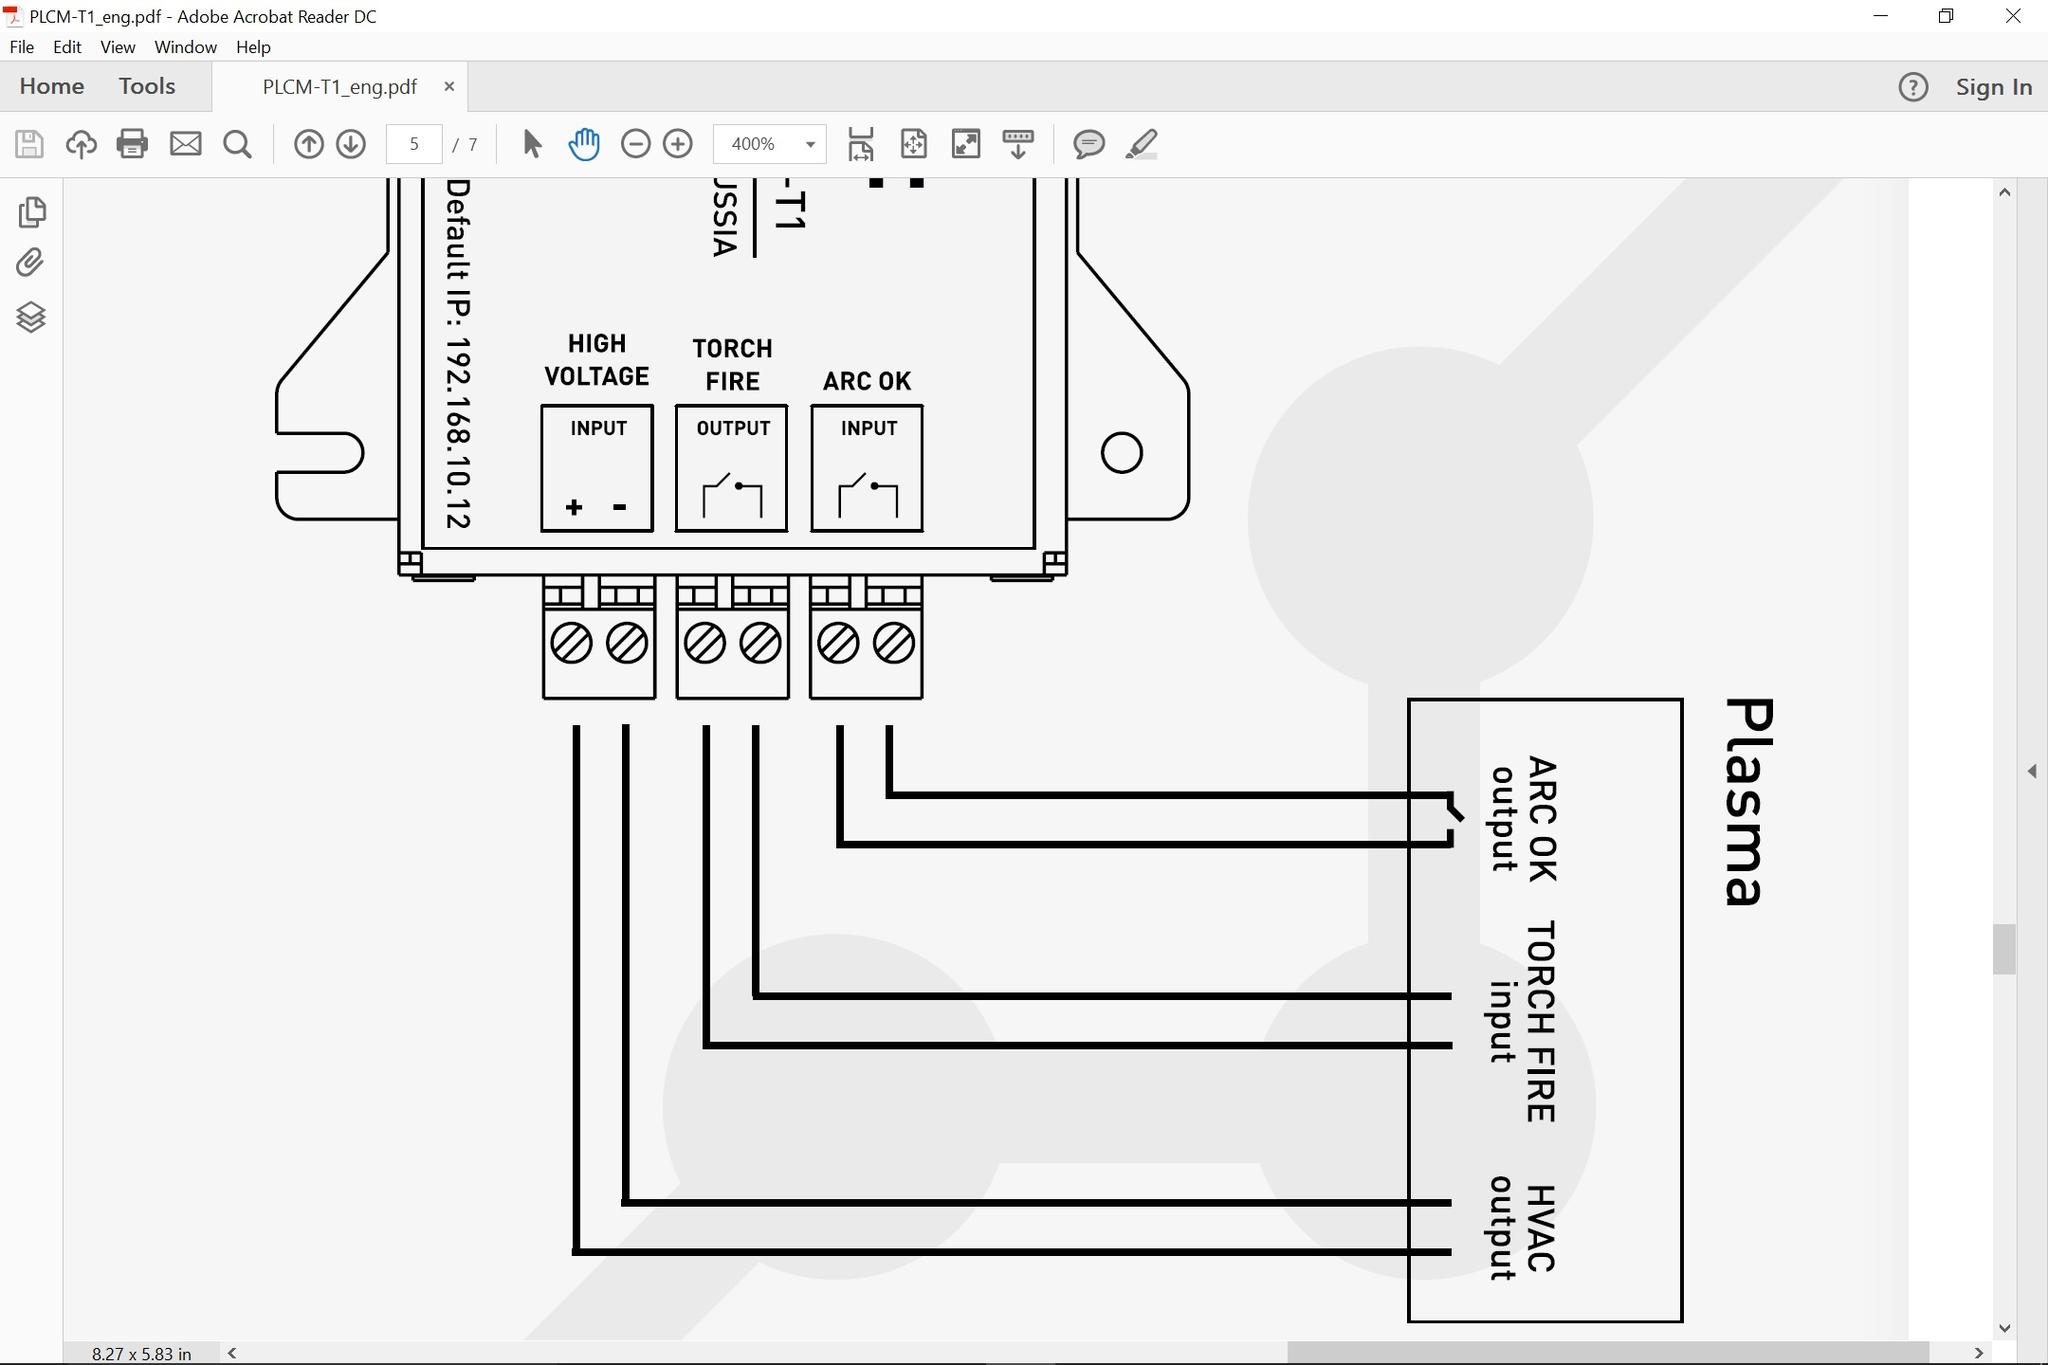Go to the Home view
Screen dimensions: 2048x1365
click(x=51, y=86)
